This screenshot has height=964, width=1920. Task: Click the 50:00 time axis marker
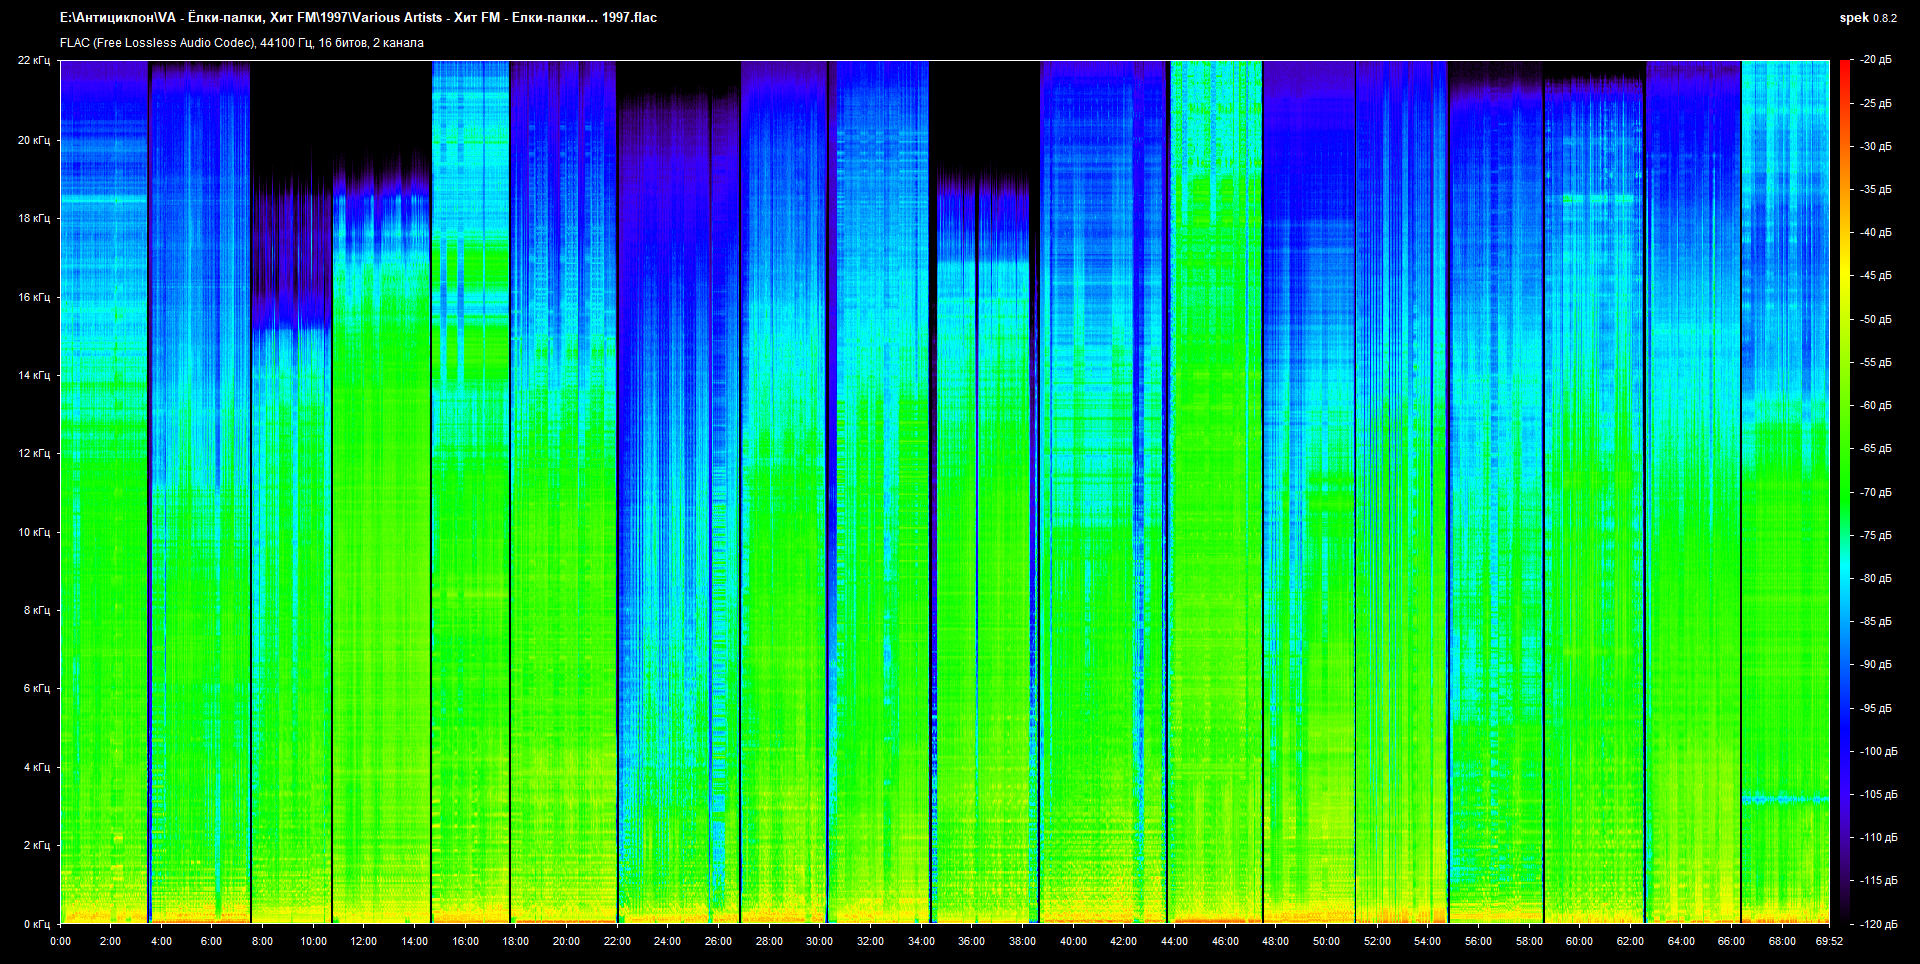click(1326, 941)
